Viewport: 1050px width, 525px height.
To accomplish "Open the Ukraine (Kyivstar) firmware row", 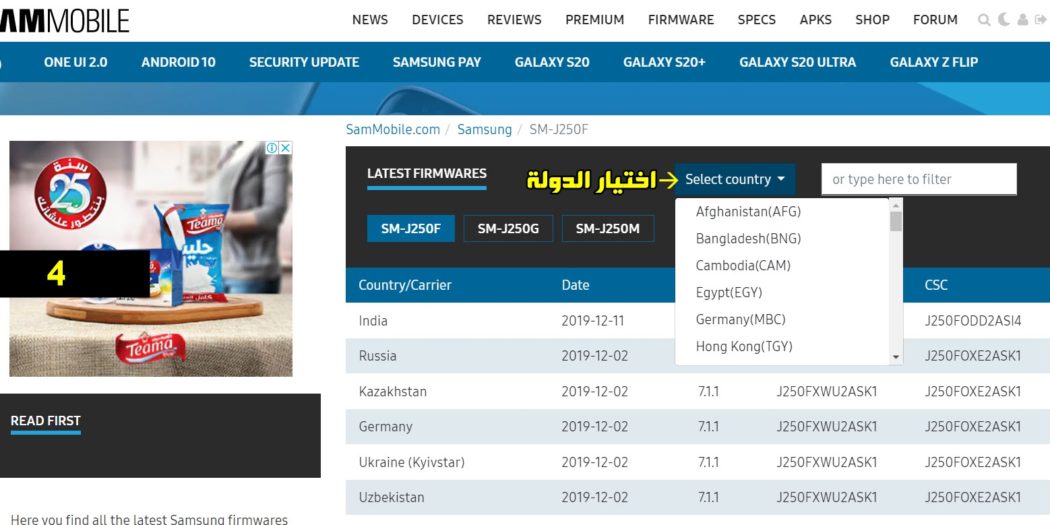I will [698, 462].
